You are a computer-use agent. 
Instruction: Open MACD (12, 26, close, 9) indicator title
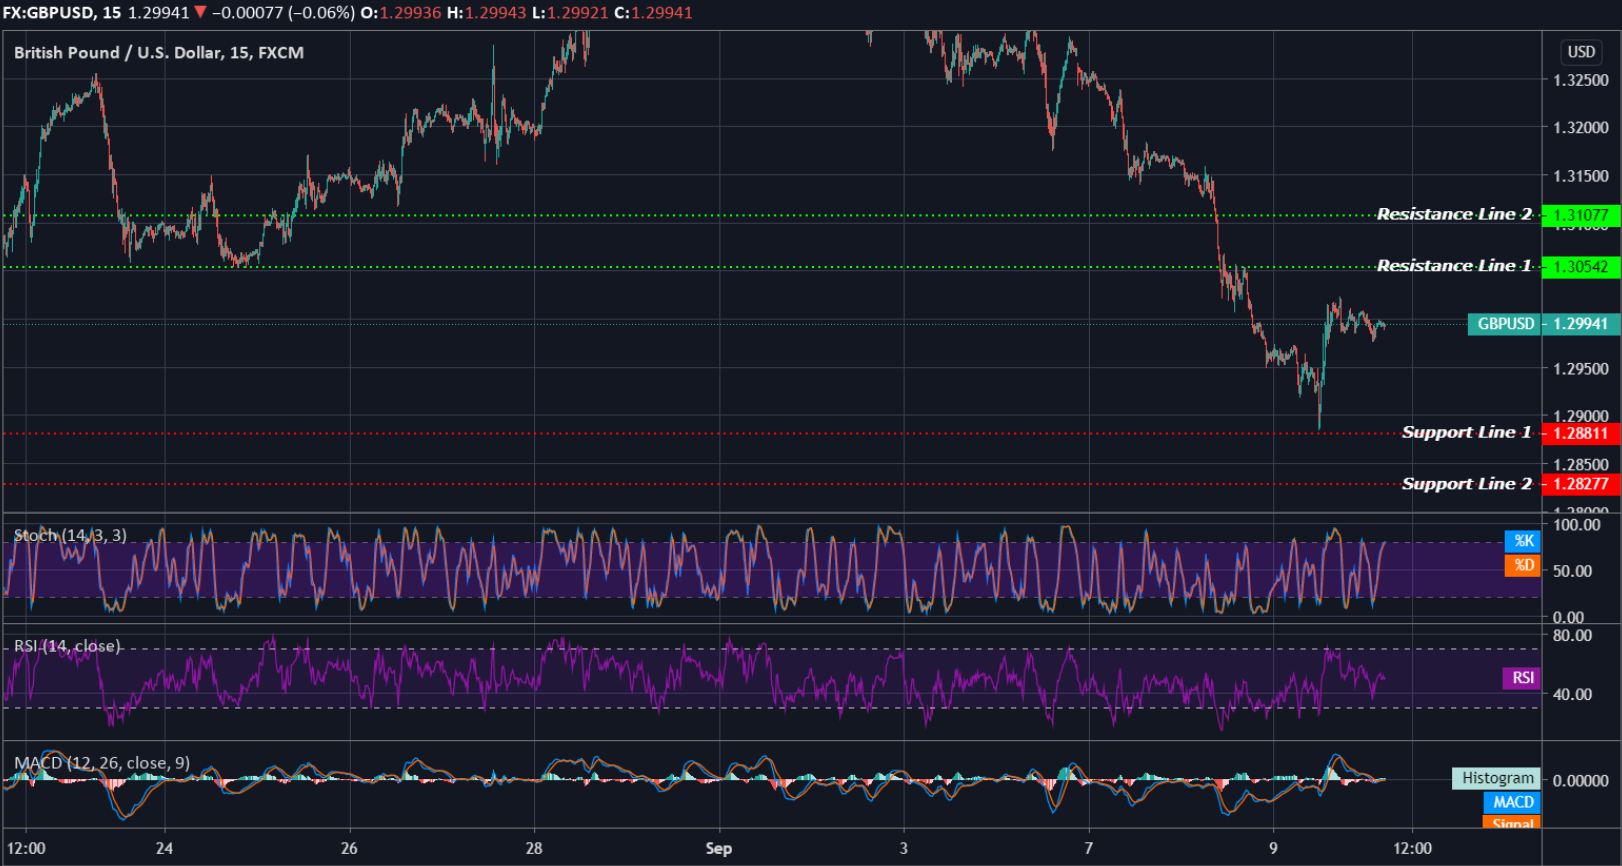pyautogui.click(x=102, y=763)
